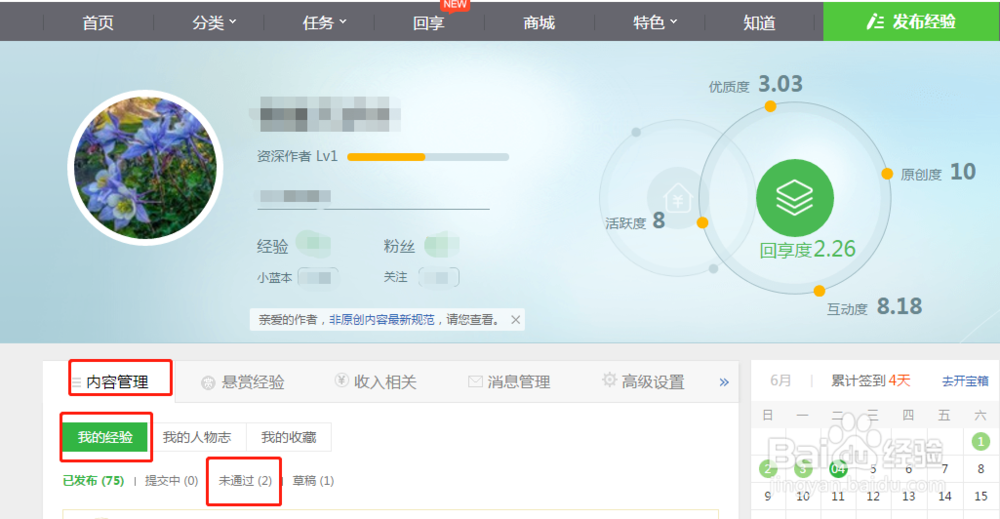The height and width of the screenshot is (519, 1000).
Task: Click the 消息管理 envelope icon
Action: [x=475, y=381]
